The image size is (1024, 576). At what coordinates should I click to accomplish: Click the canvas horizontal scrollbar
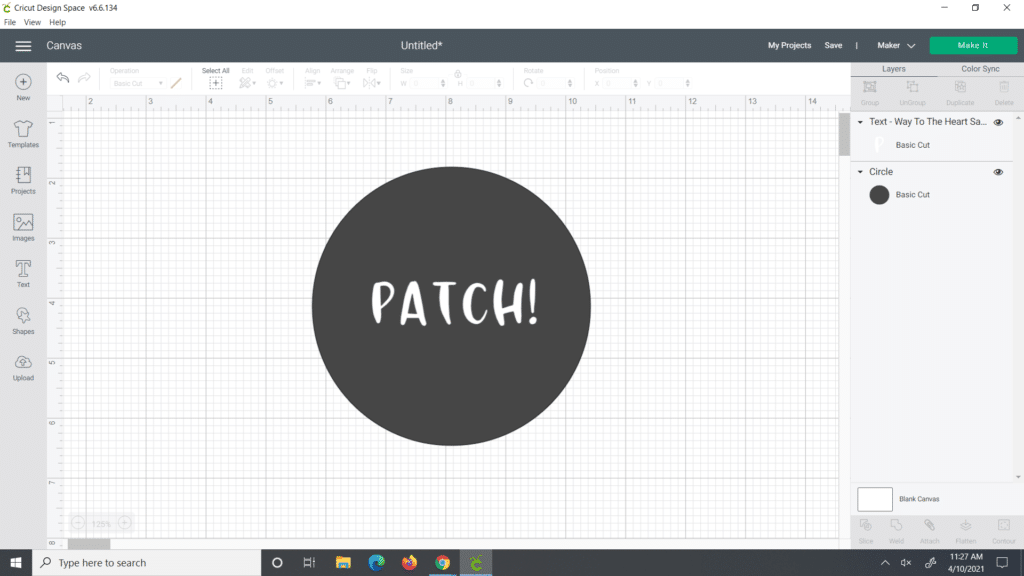tap(89, 544)
